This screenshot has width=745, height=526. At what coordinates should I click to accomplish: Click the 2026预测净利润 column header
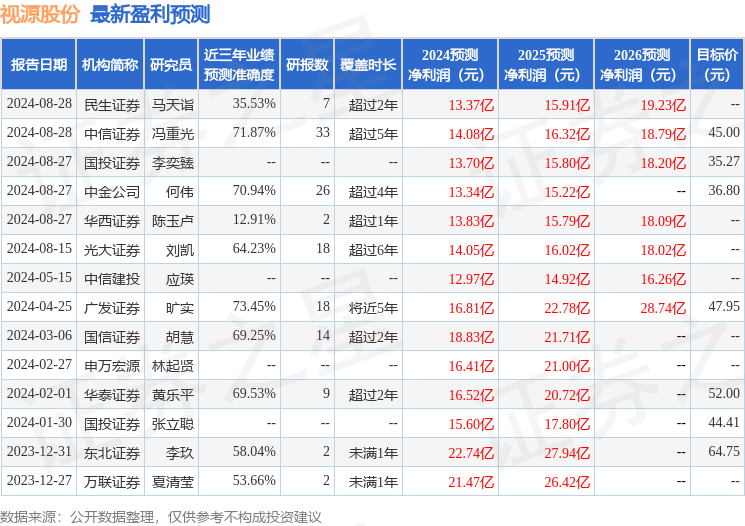click(x=642, y=65)
